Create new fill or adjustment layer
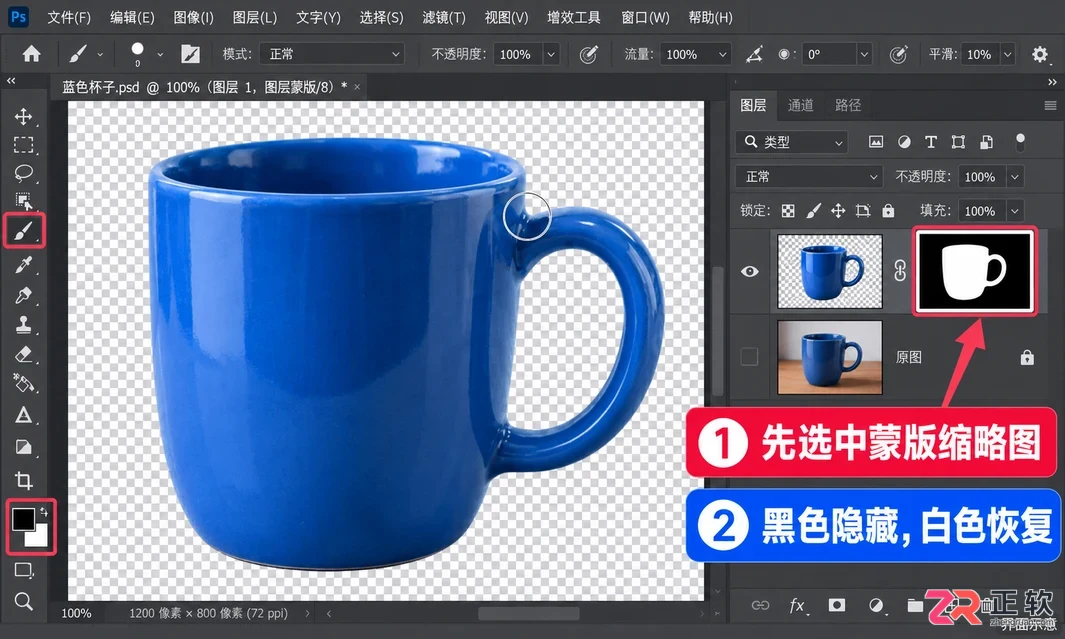Screen dimensions: 1065x639 [x=876, y=605]
